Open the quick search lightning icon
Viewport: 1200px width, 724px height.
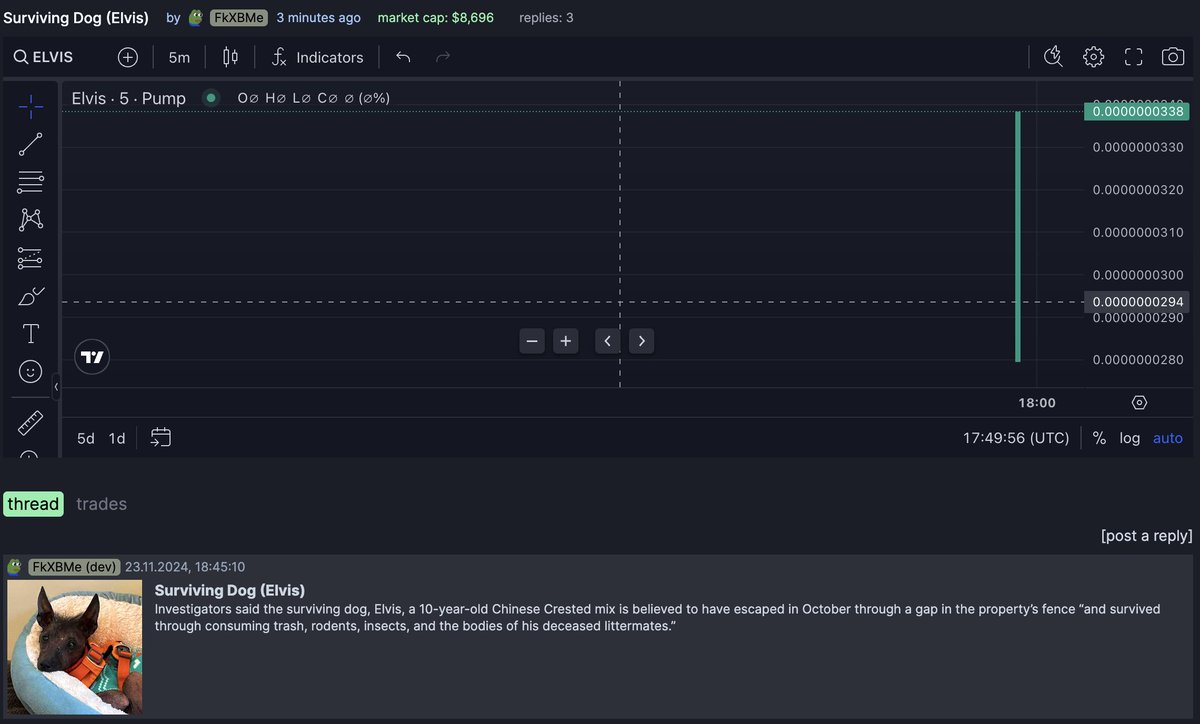(x=1053, y=57)
